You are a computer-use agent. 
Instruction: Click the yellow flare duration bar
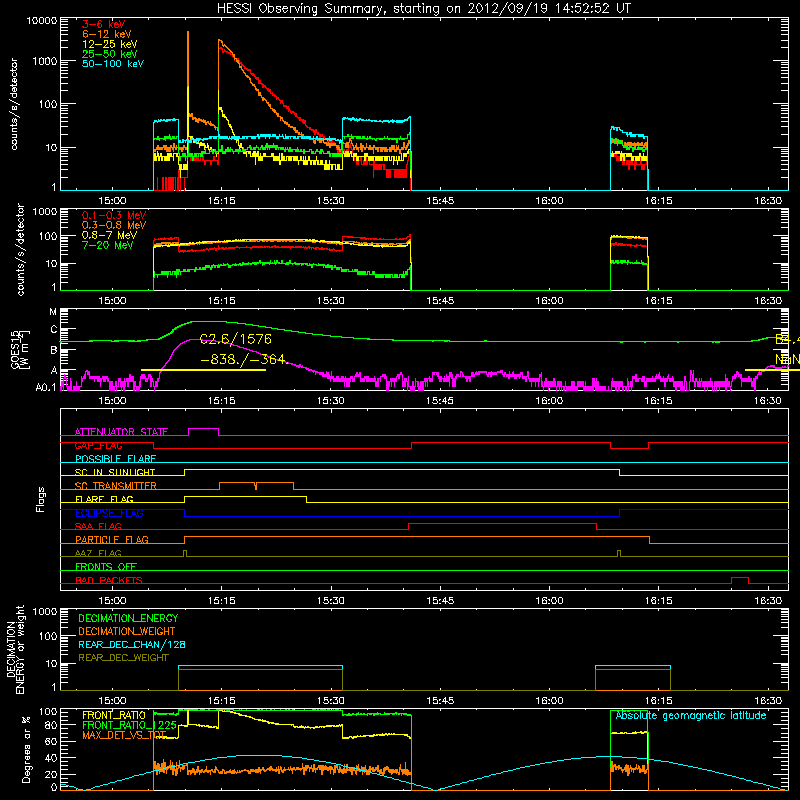pos(203,370)
